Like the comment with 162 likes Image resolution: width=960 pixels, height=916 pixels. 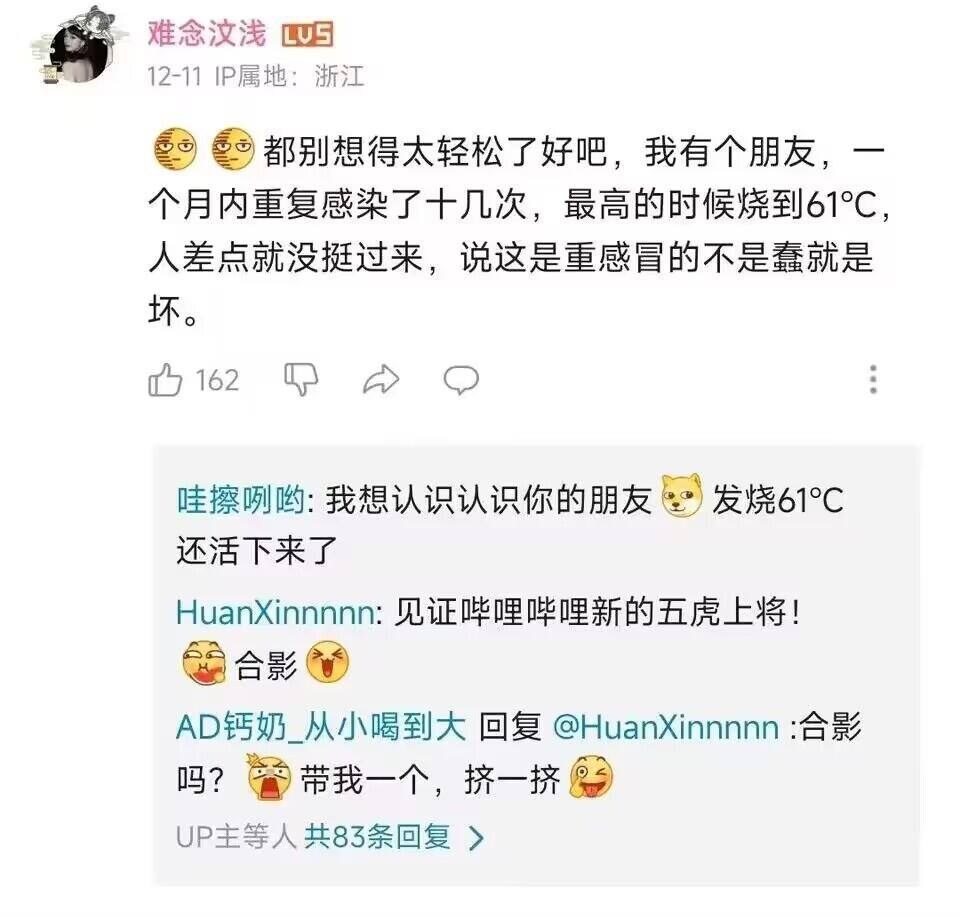click(x=165, y=380)
